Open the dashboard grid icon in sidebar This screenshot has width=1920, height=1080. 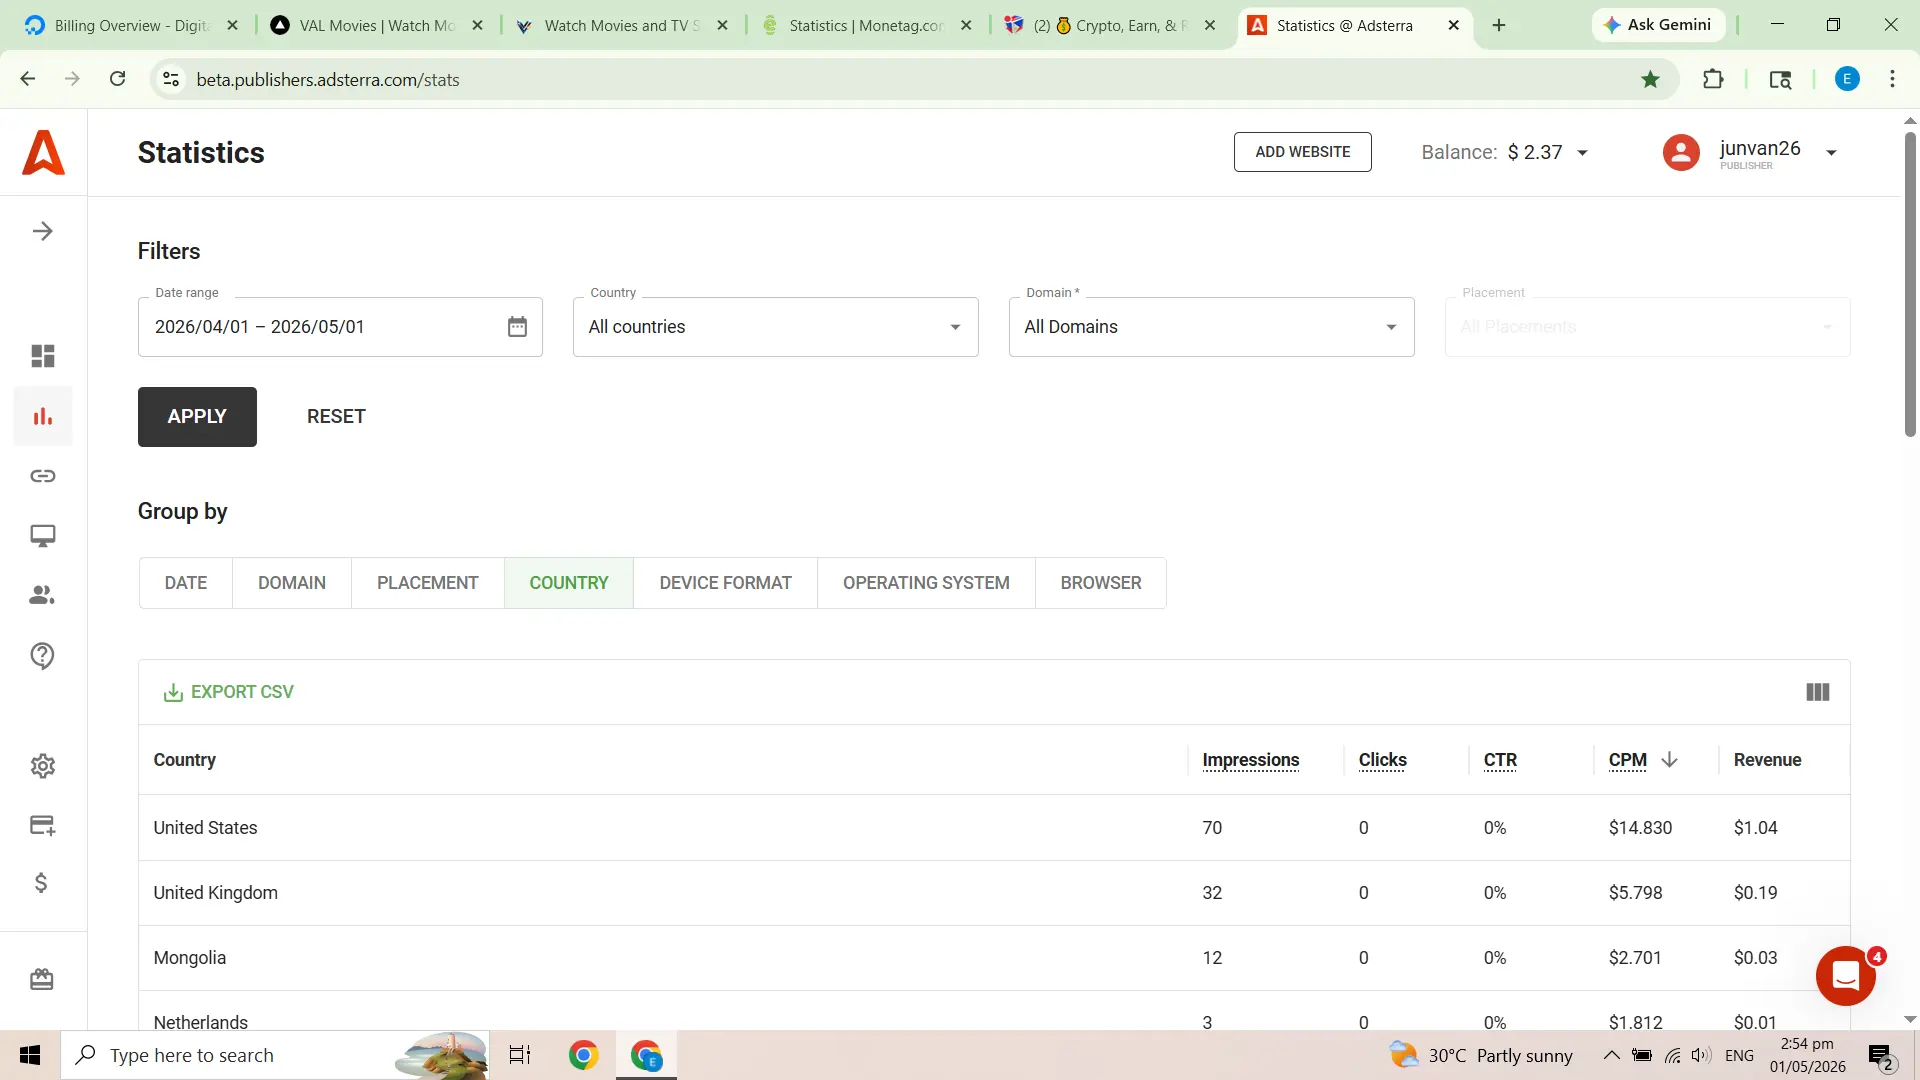pyautogui.click(x=42, y=356)
